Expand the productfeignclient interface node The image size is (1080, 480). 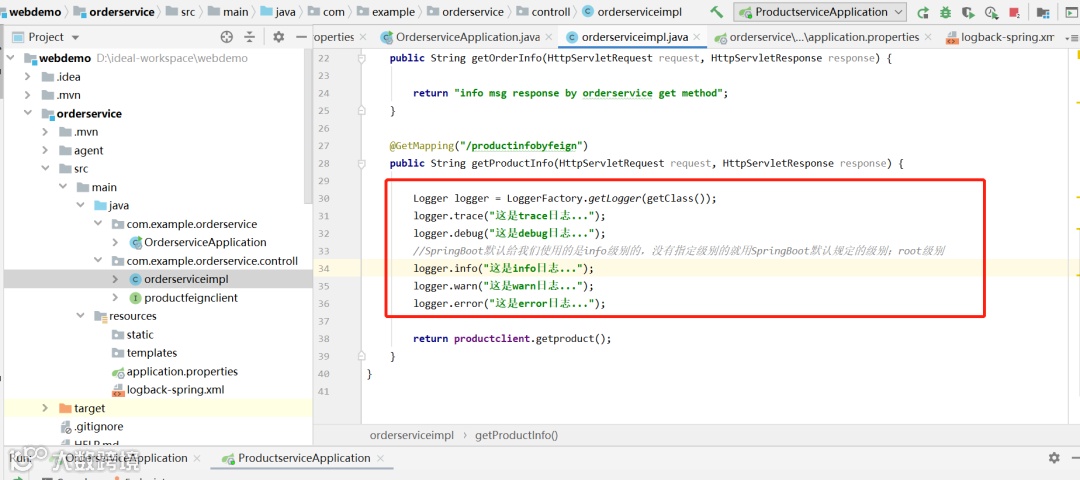(x=115, y=298)
